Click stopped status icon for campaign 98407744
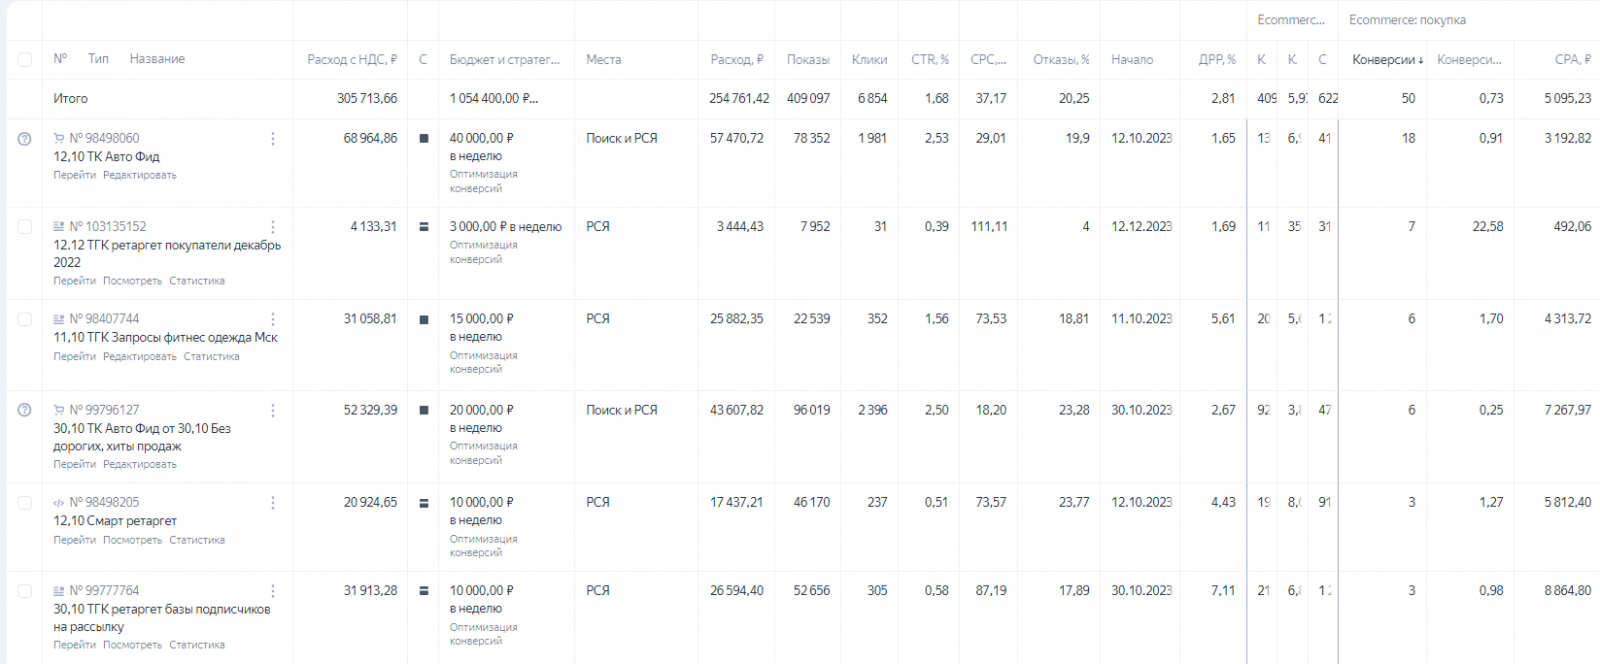1600x664 pixels. click(x=424, y=320)
